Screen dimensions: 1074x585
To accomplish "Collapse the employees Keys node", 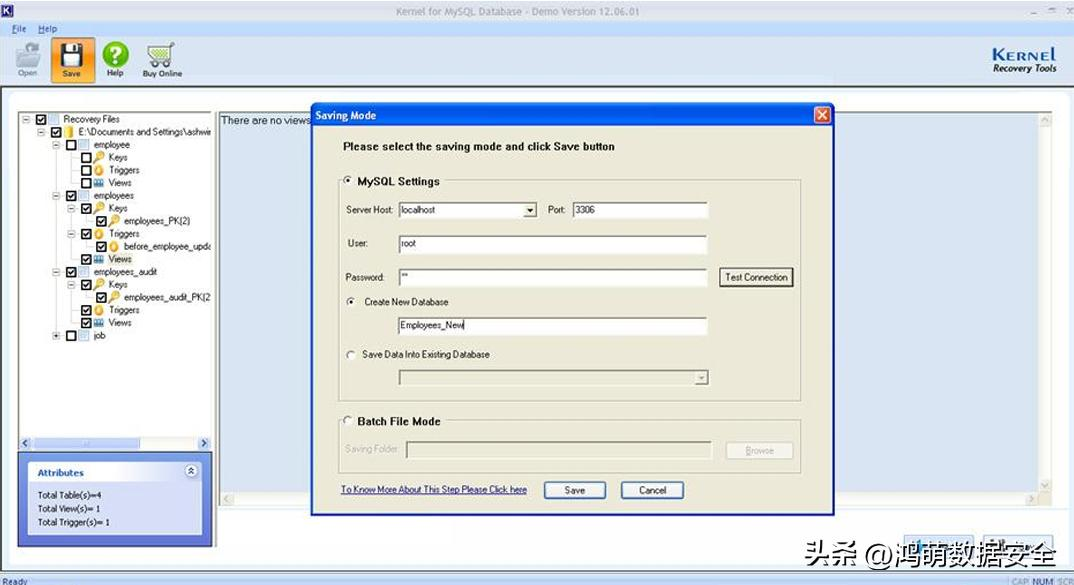I will click(71, 208).
